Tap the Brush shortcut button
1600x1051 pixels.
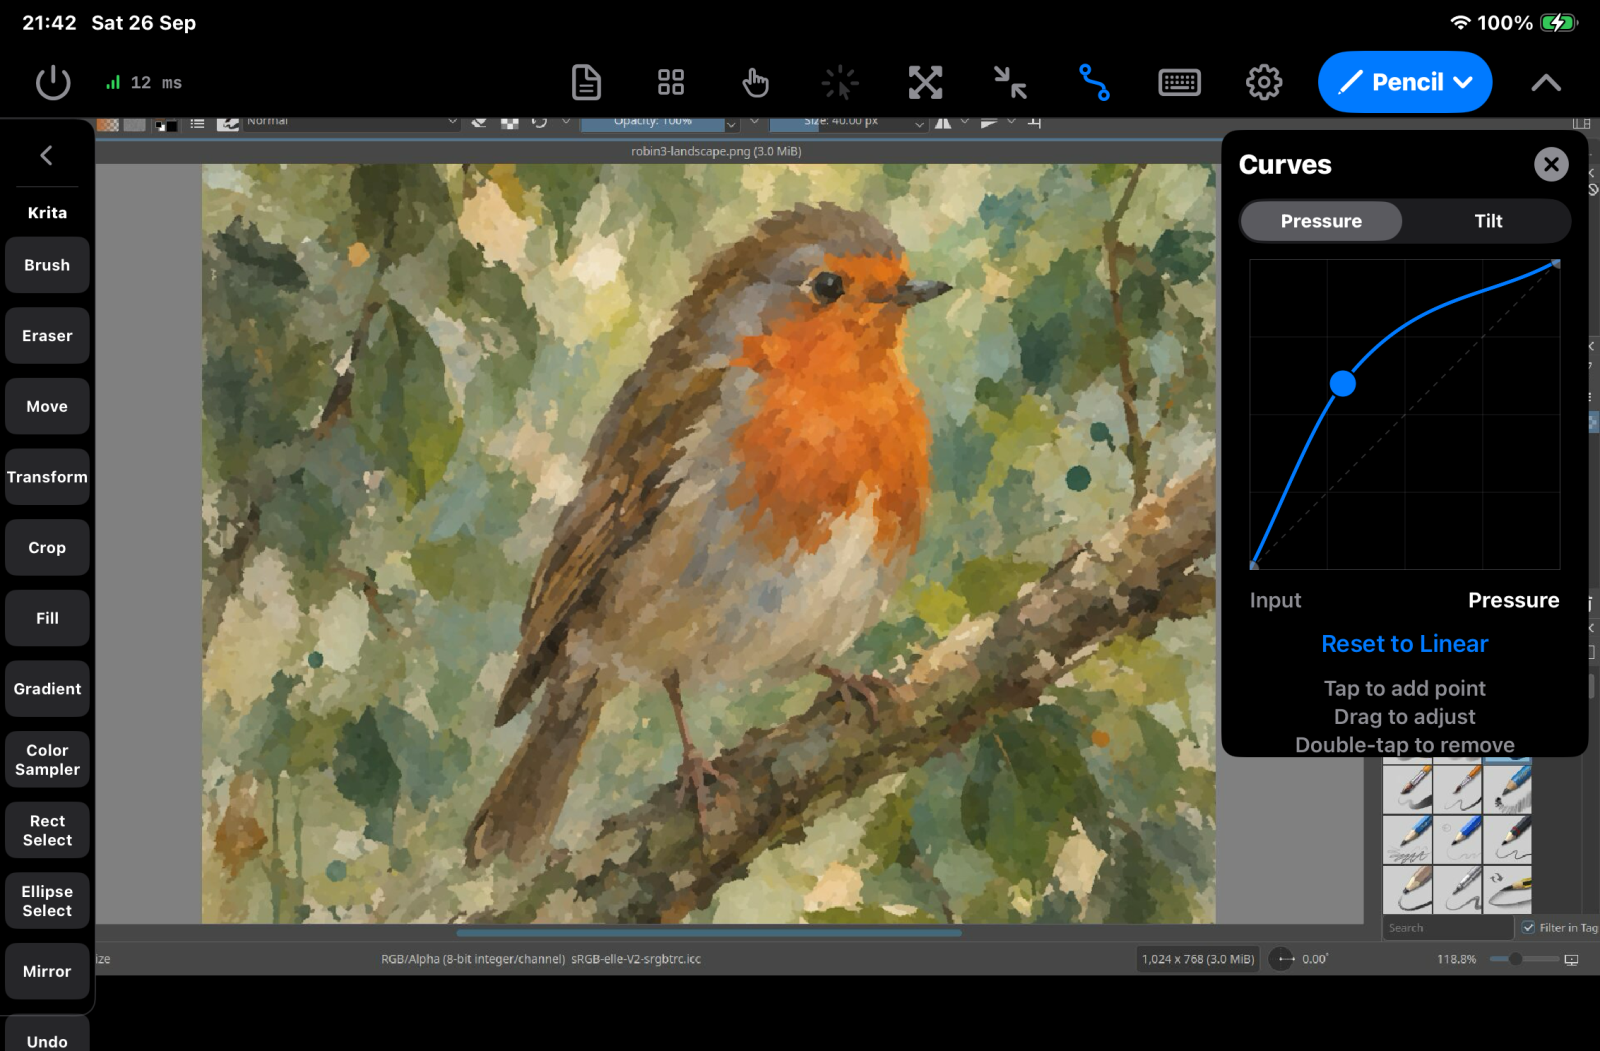47,265
